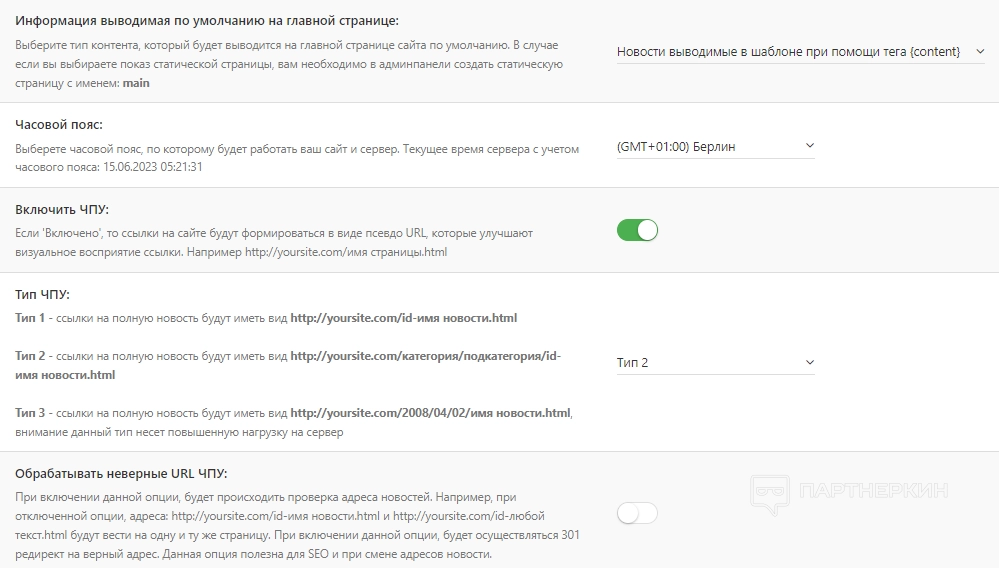
Task: Enable the Обрабатывать неверные URL ЧПУ switch
Action: click(637, 513)
